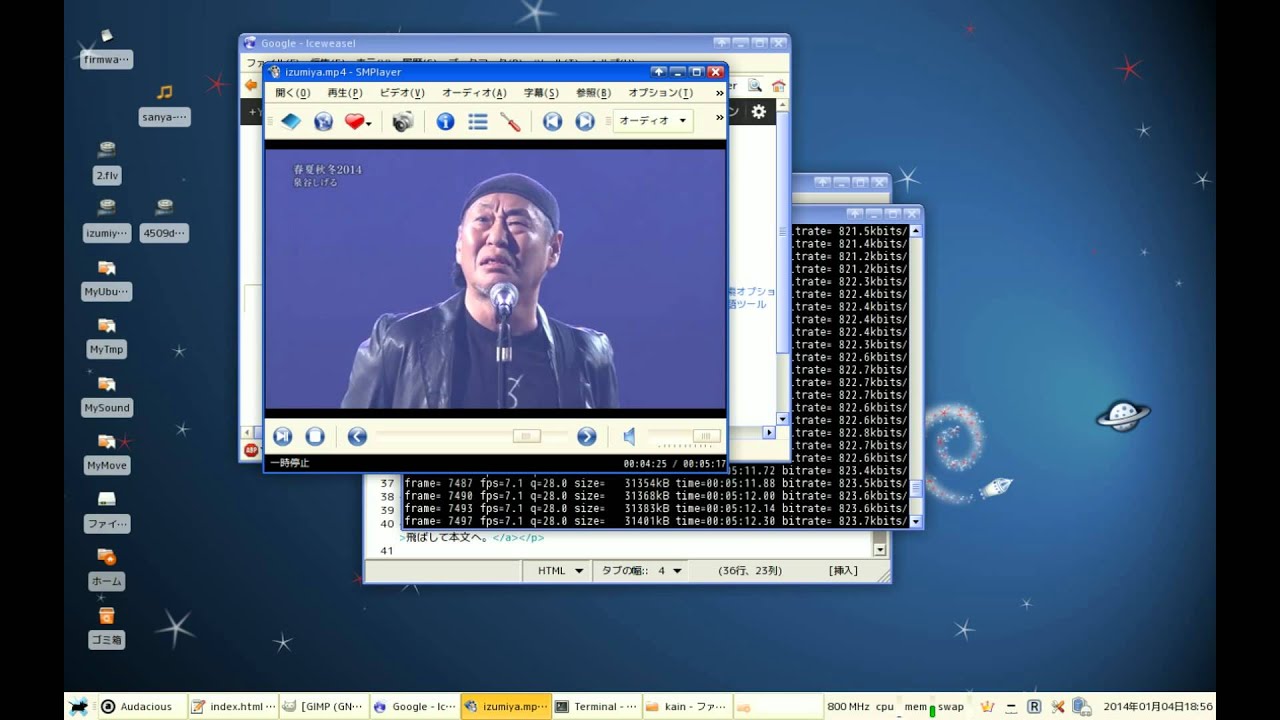Click the Iceweasel search magnifier icon
The width and height of the screenshot is (1280, 720).
[x=756, y=86]
